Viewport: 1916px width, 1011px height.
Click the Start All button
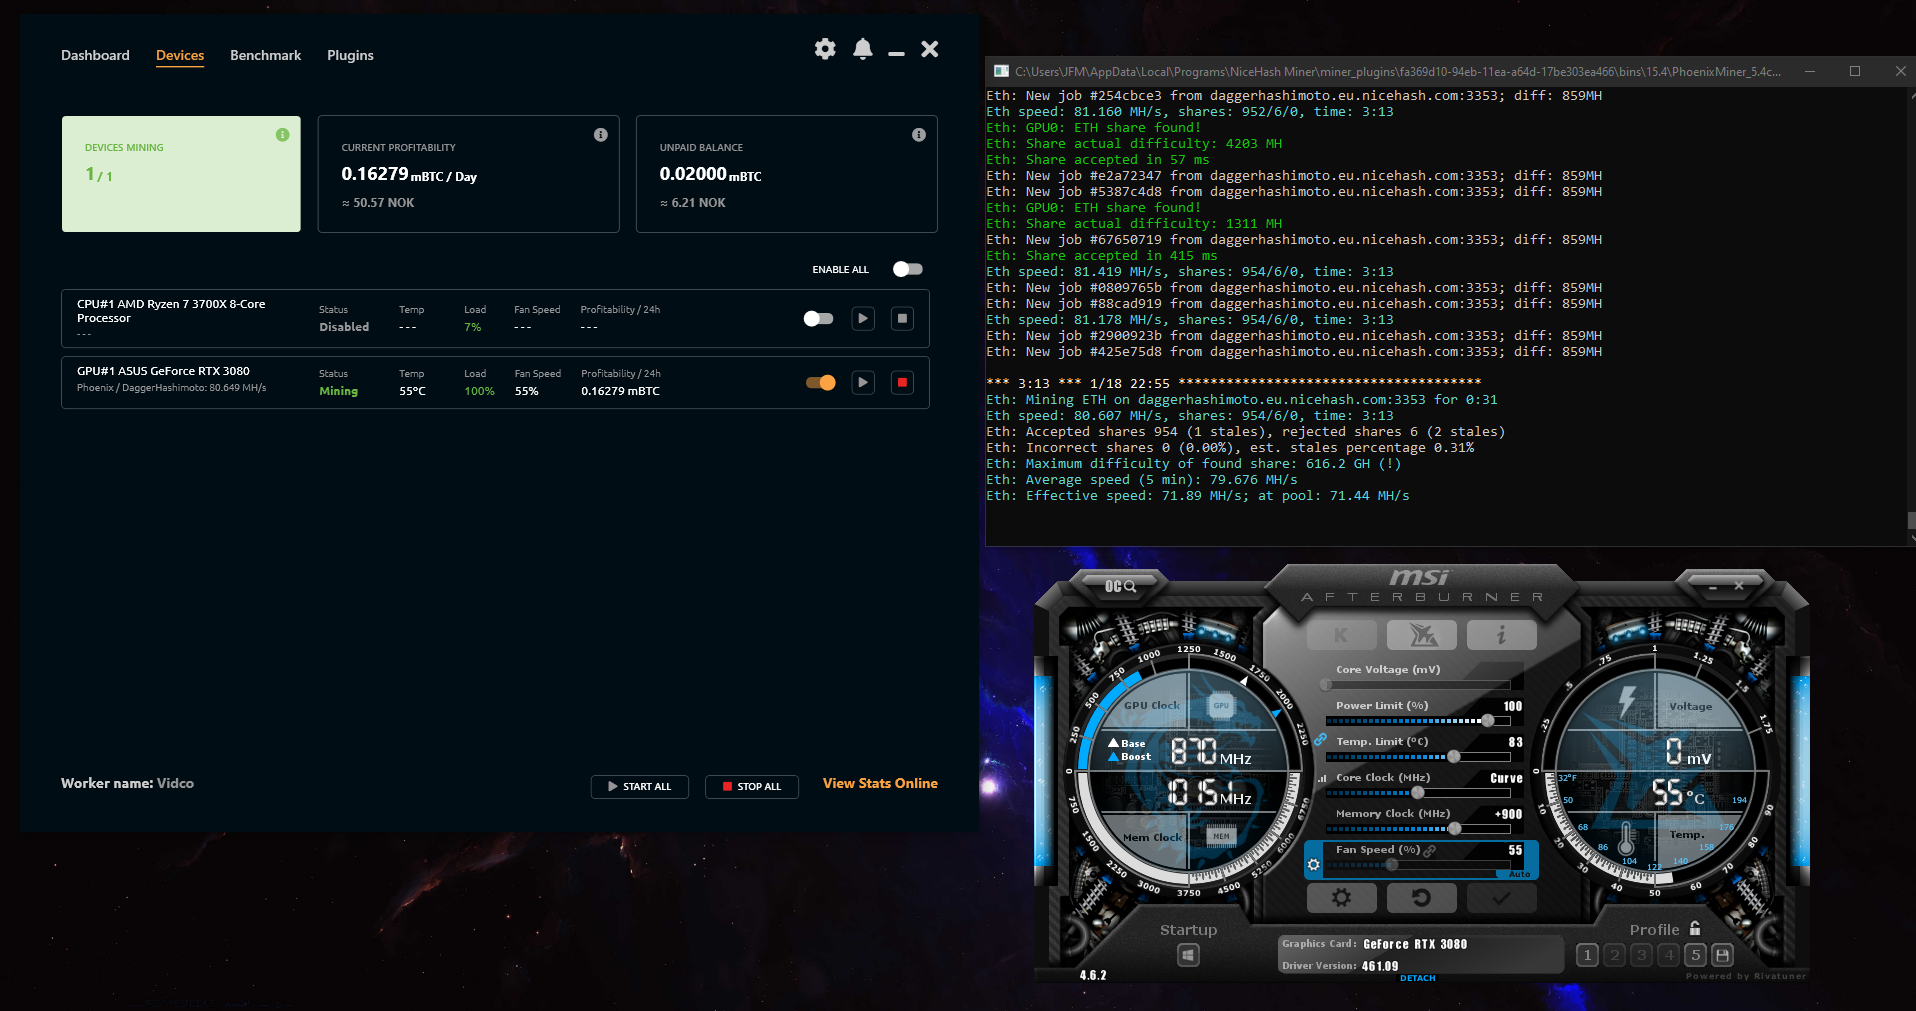640,787
